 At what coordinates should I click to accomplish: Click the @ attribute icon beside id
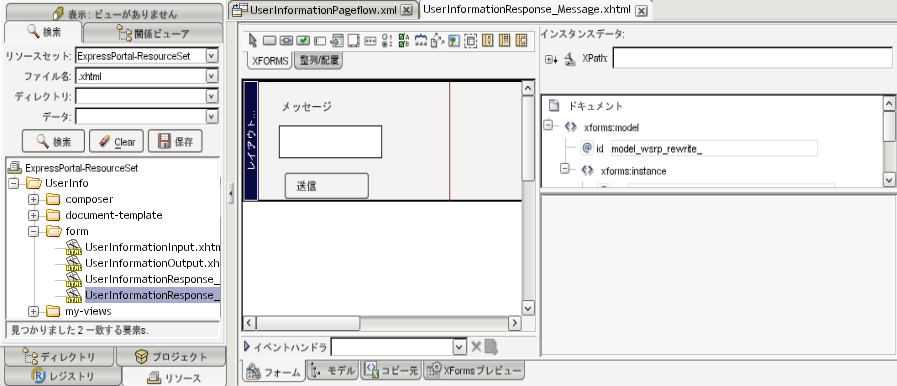pyautogui.click(x=586, y=149)
